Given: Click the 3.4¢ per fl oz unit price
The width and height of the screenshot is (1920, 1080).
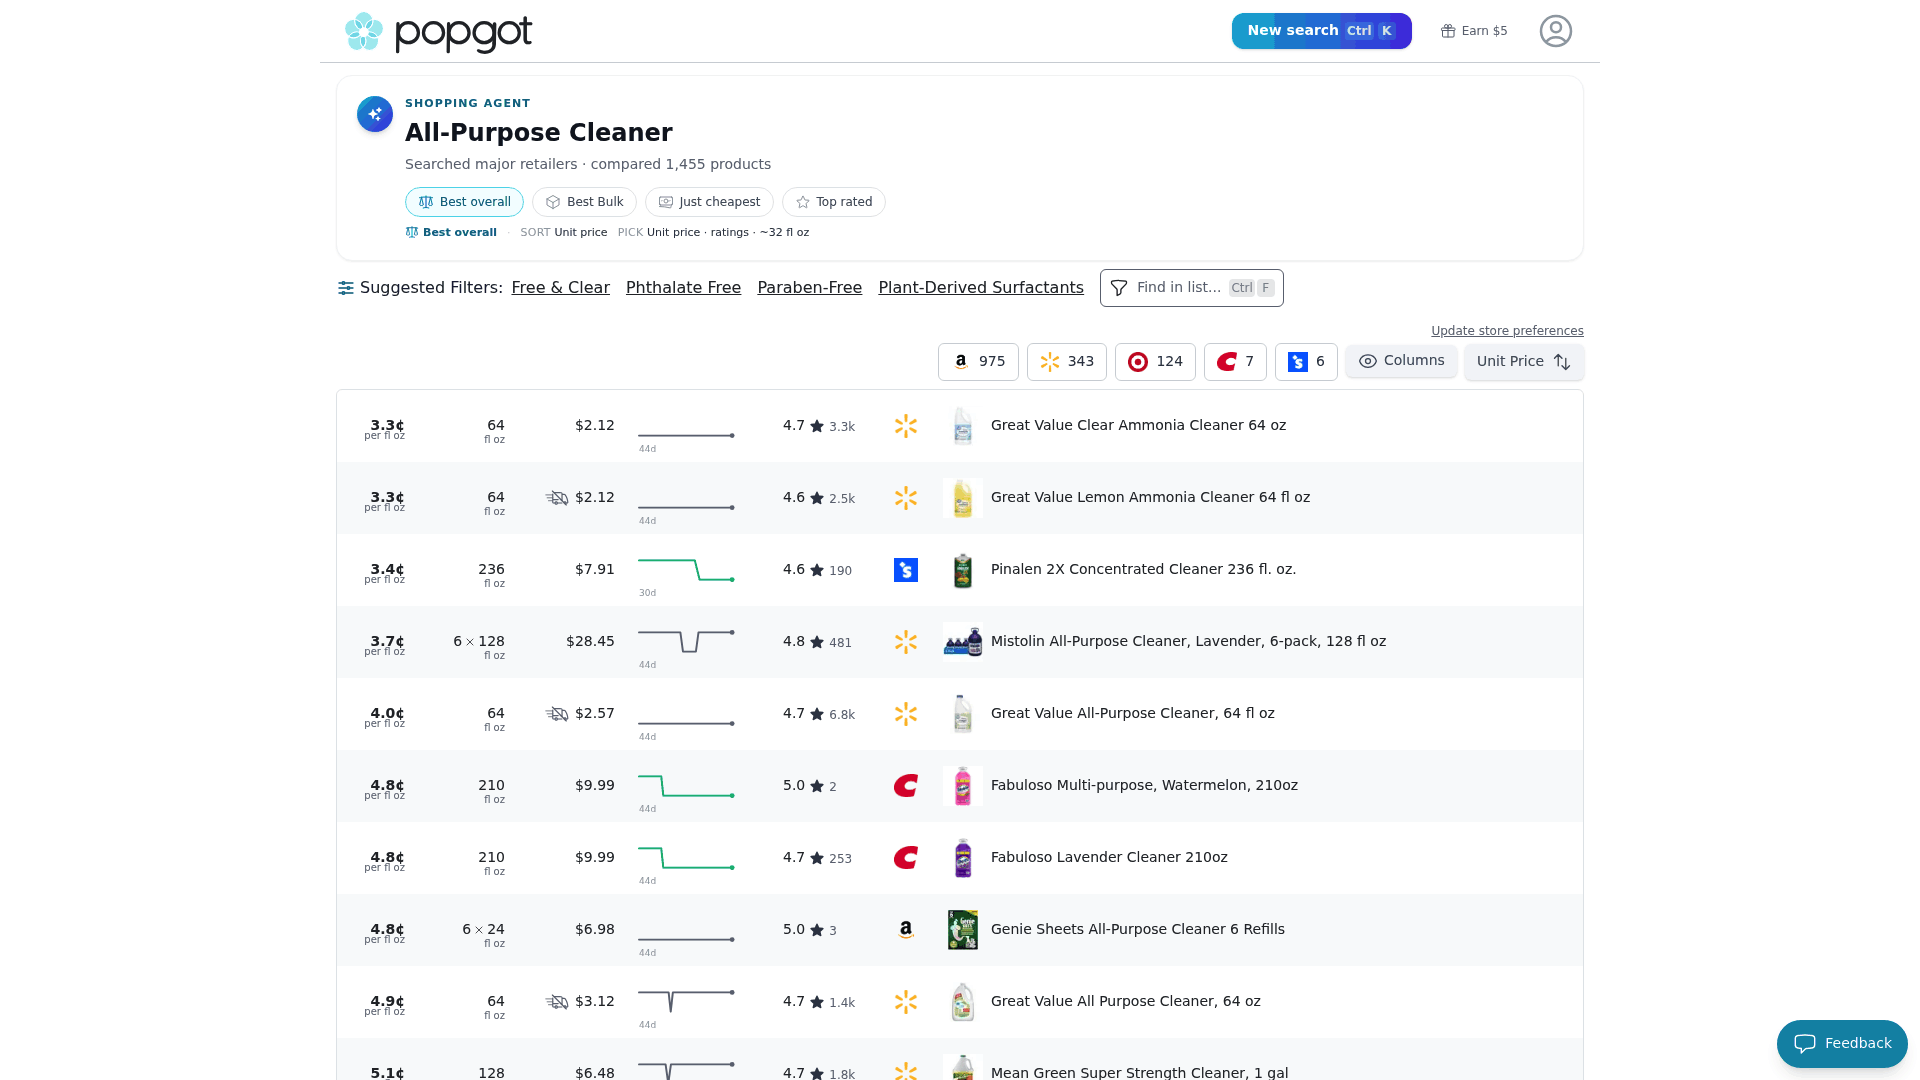Looking at the screenshot, I should click(x=386, y=572).
